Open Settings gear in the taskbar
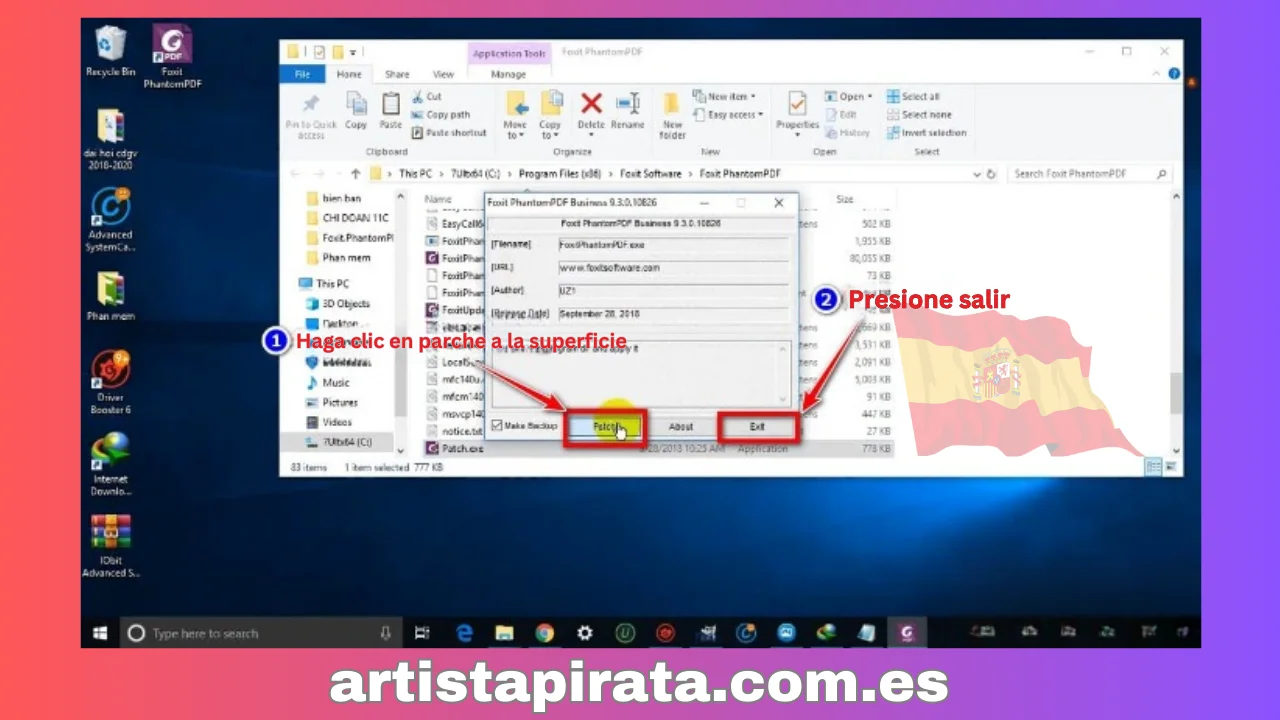The height and width of the screenshot is (720, 1280). (x=585, y=633)
